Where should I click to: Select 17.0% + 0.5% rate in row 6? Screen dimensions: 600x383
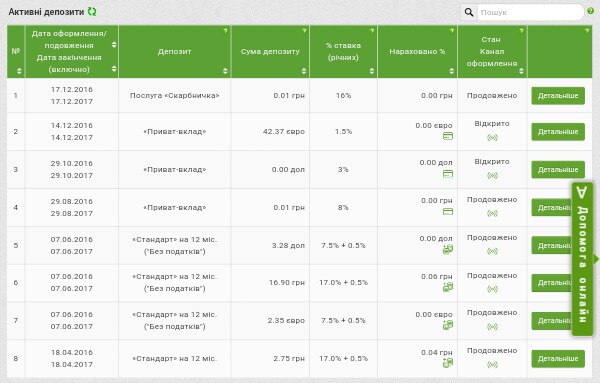click(x=344, y=283)
